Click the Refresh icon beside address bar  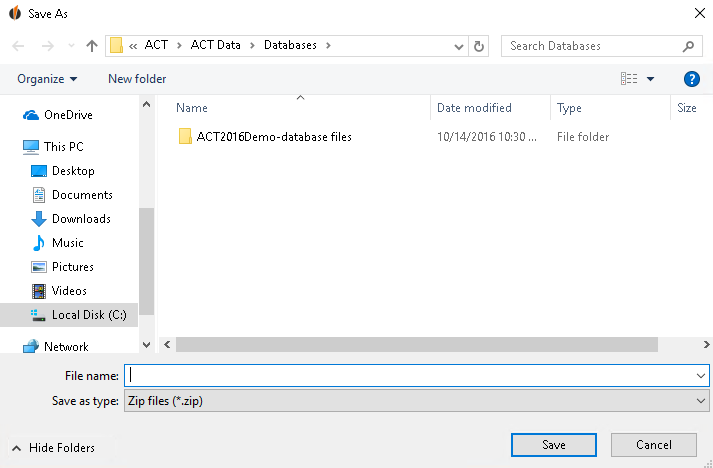coord(478,46)
